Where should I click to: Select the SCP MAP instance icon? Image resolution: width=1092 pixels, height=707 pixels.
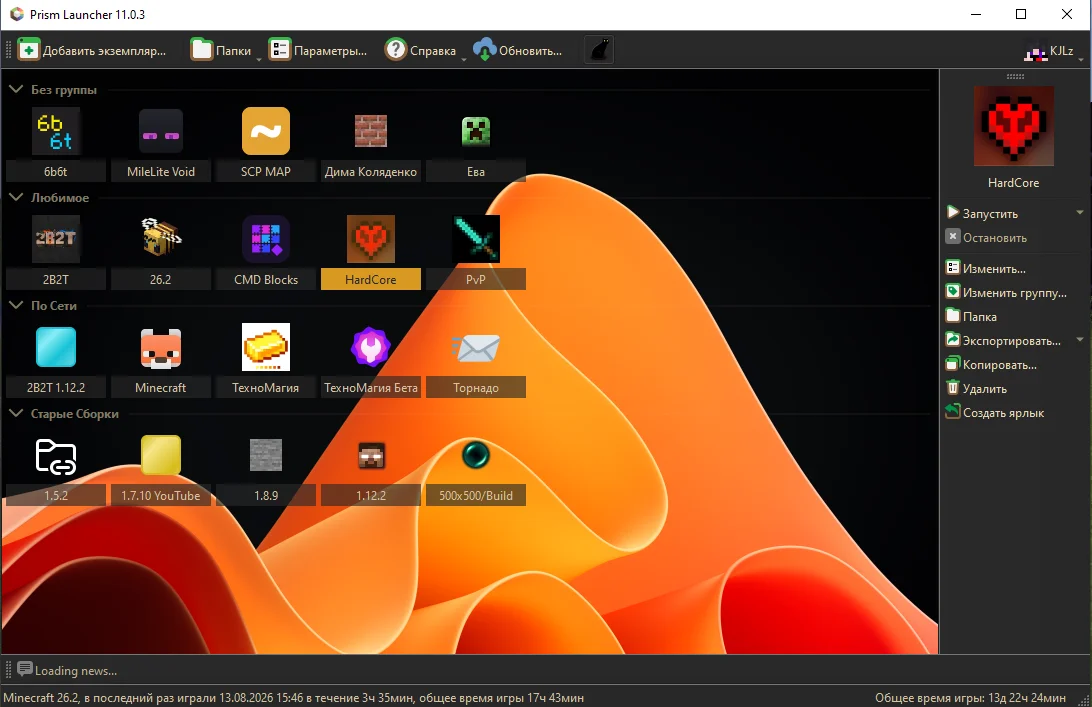pyautogui.click(x=266, y=131)
